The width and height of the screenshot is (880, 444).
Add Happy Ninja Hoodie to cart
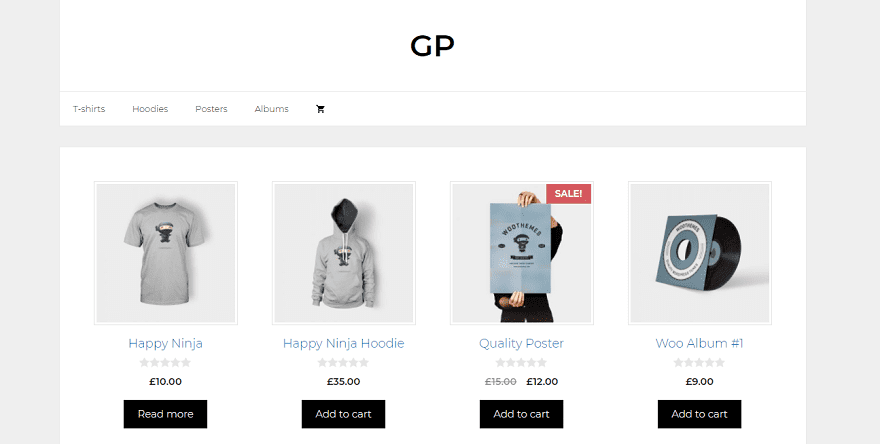(343, 414)
